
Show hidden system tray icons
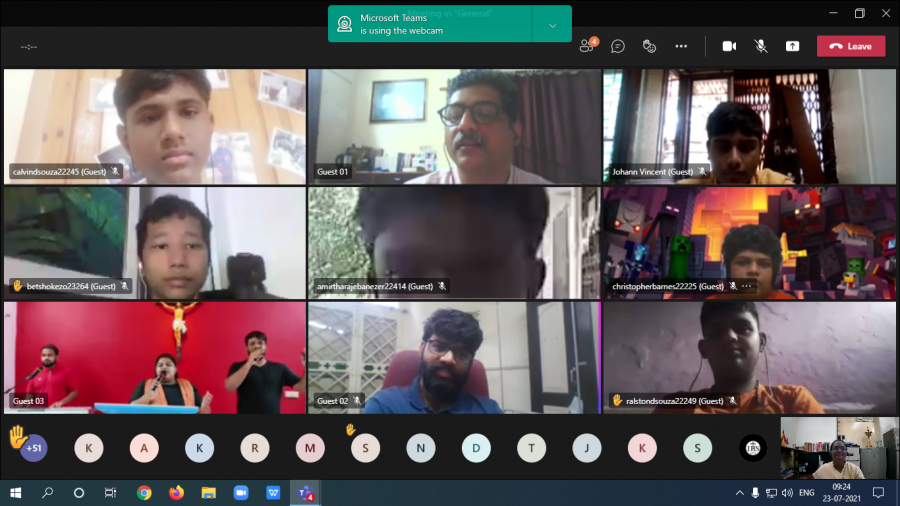pos(740,493)
